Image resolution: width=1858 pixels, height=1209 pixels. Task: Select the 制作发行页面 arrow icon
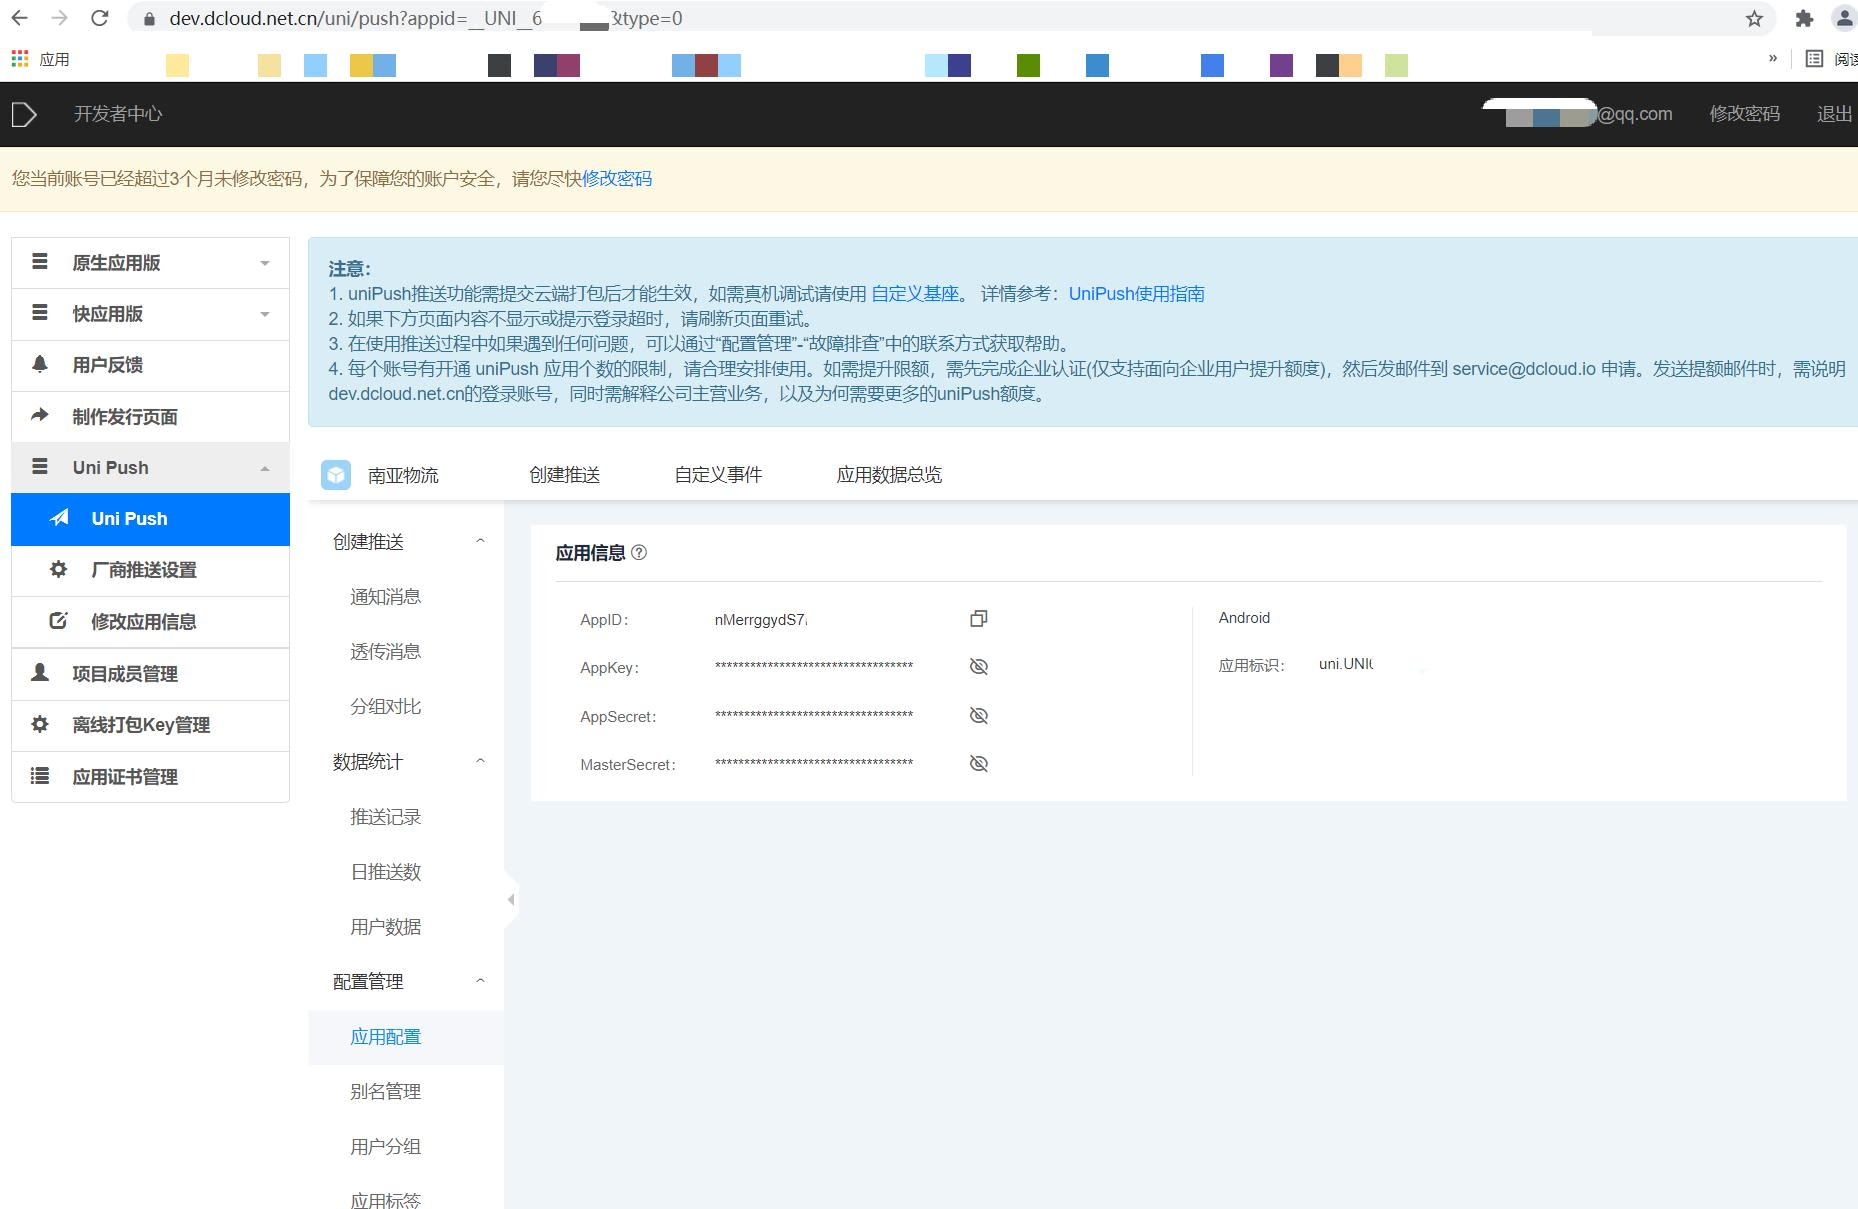coord(40,416)
